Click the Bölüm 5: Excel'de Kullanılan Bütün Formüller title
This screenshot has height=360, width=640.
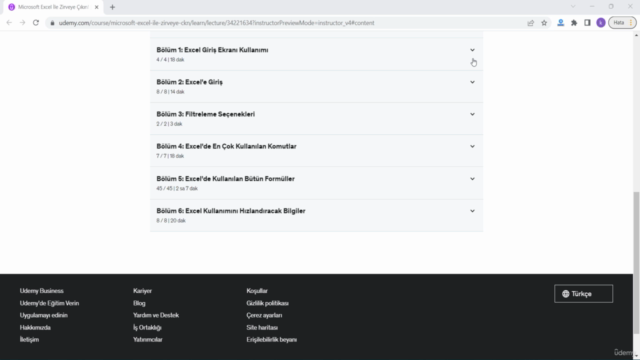click(x=225, y=179)
